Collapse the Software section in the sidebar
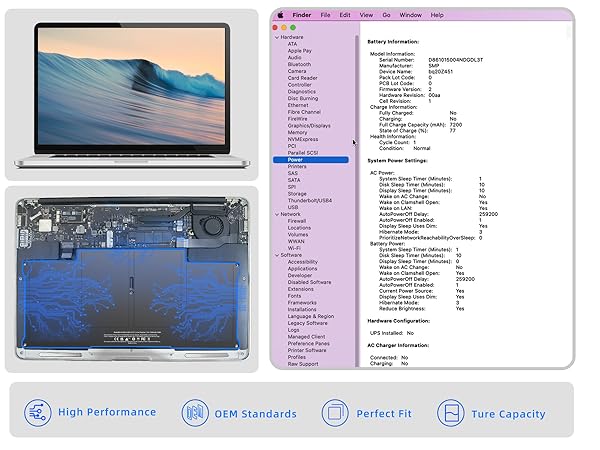 [x=276, y=255]
